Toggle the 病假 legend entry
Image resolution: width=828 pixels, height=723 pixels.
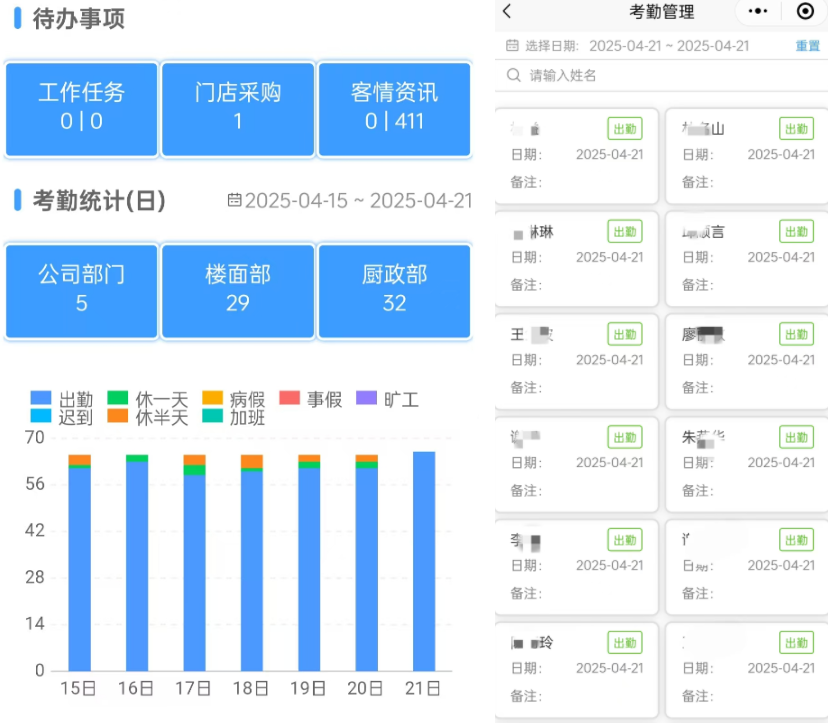[x=233, y=399]
